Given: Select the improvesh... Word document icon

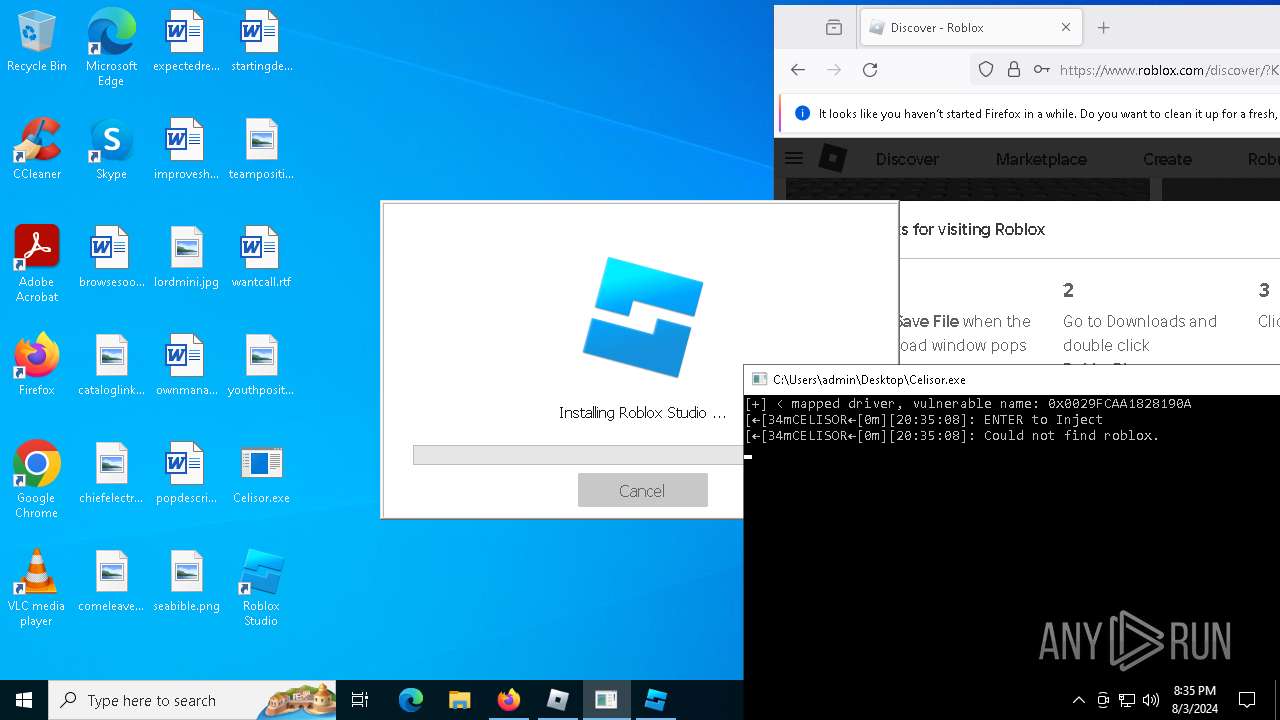Looking at the screenshot, I should tap(186, 149).
